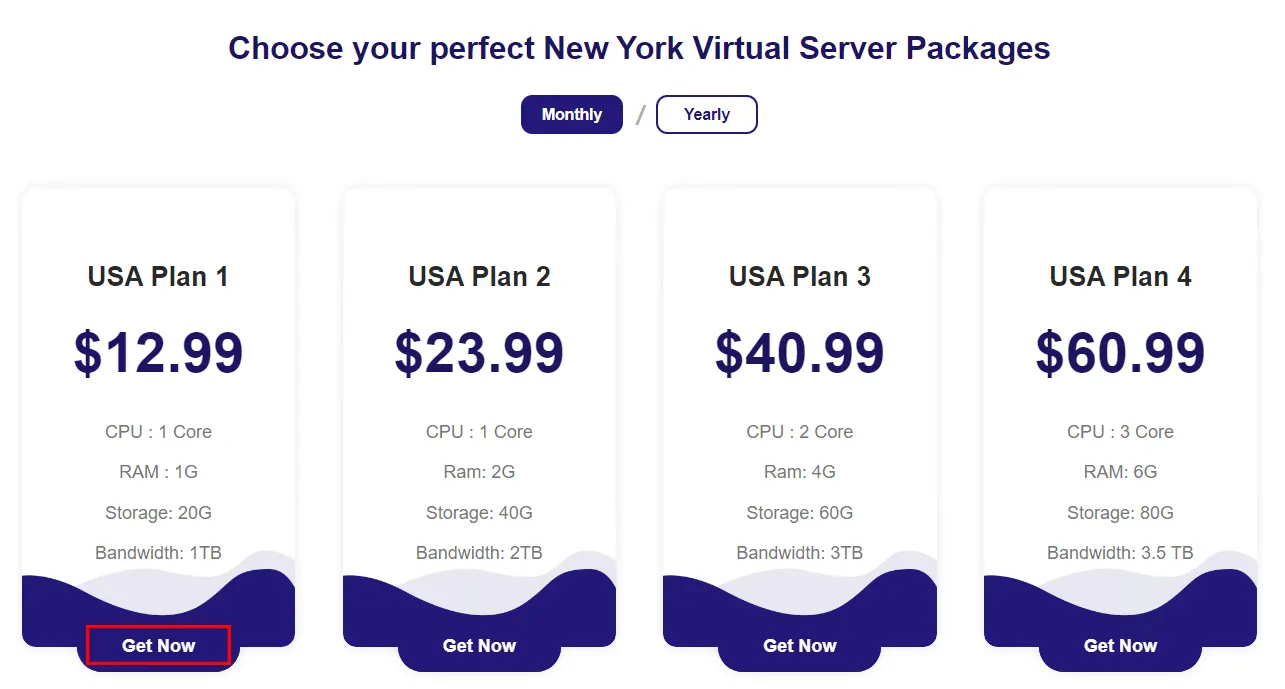Select the USA Plan 1 card title
This screenshot has height=689, width=1285.
tap(157, 276)
